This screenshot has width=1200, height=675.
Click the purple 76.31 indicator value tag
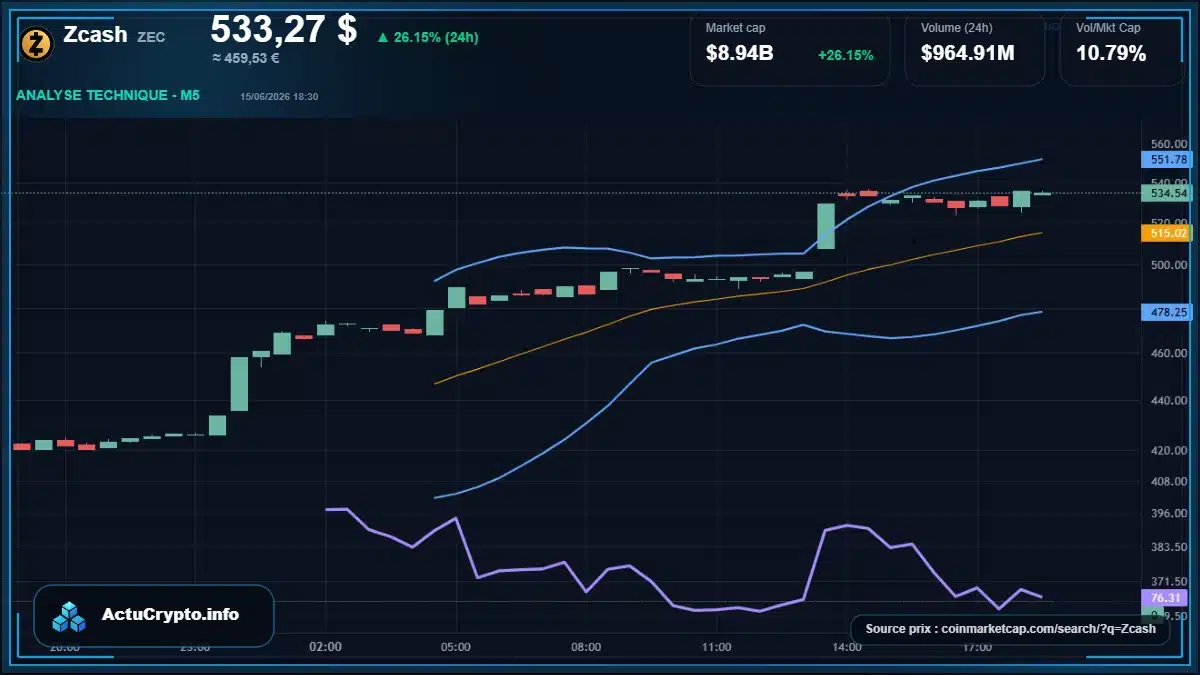click(x=1166, y=597)
